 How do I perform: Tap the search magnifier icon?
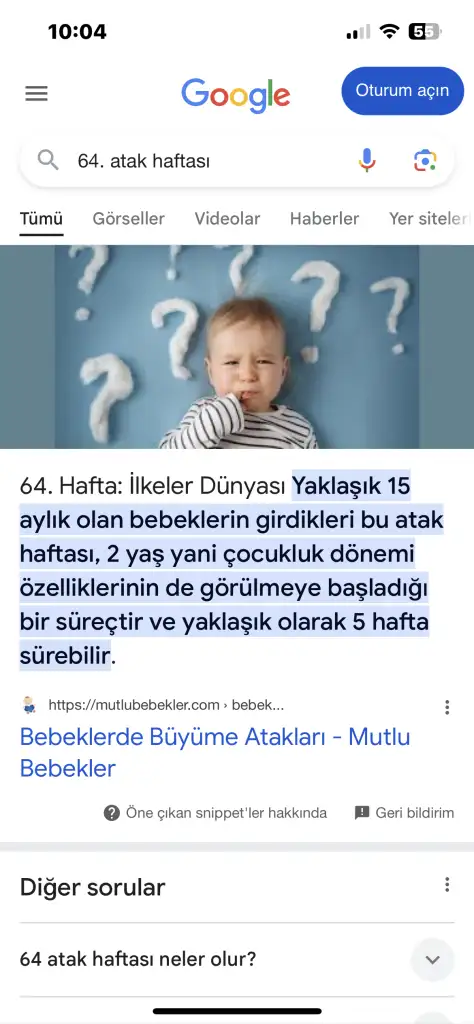pyautogui.click(x=48, y=160)
